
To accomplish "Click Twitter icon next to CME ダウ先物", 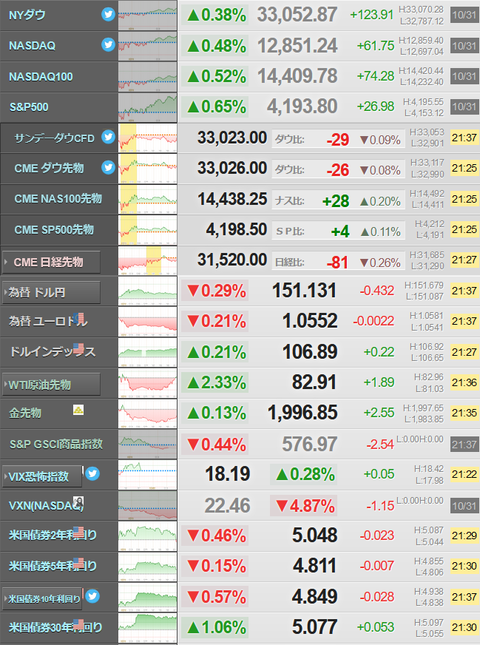I will click(x=108, y=167).
